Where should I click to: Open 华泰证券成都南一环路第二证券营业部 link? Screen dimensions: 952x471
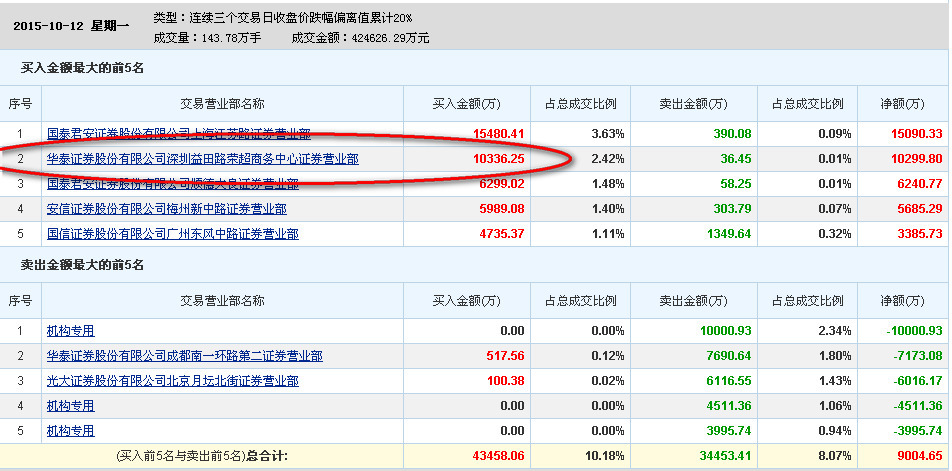185,356
